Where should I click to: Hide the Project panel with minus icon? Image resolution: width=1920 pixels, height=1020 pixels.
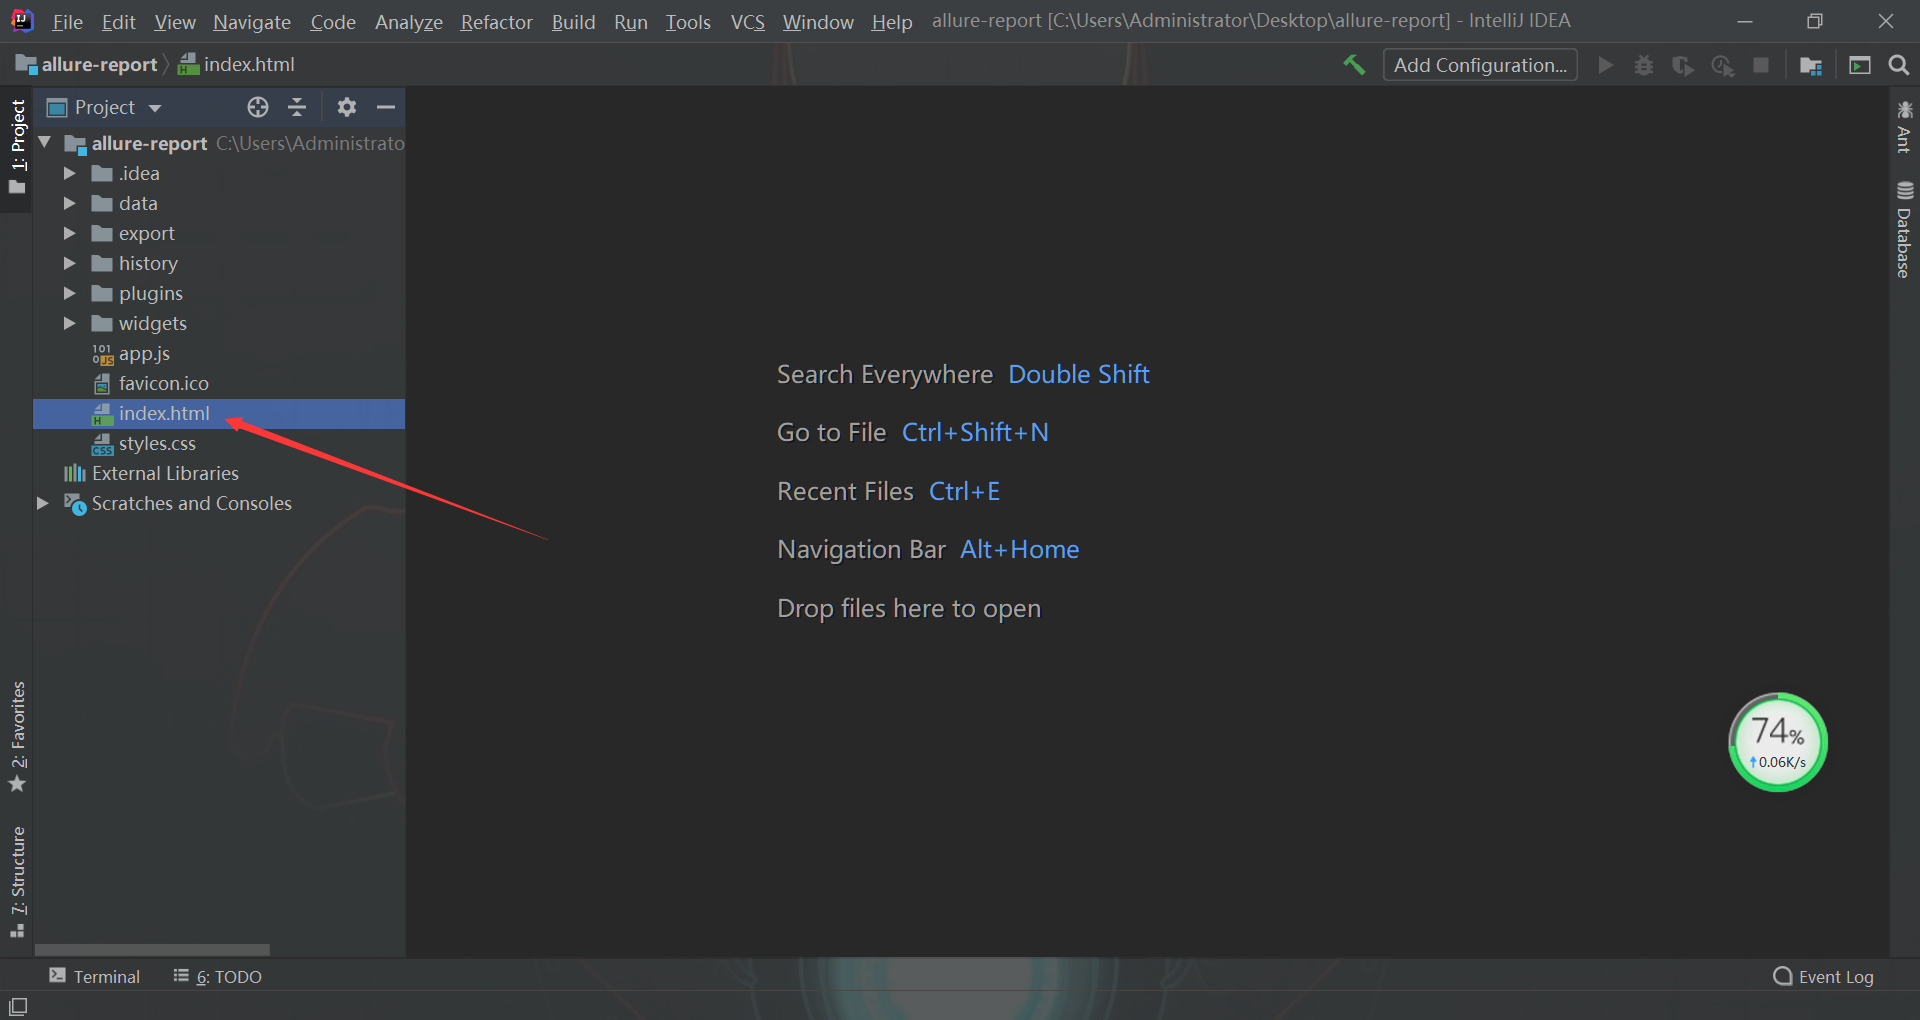386,107
